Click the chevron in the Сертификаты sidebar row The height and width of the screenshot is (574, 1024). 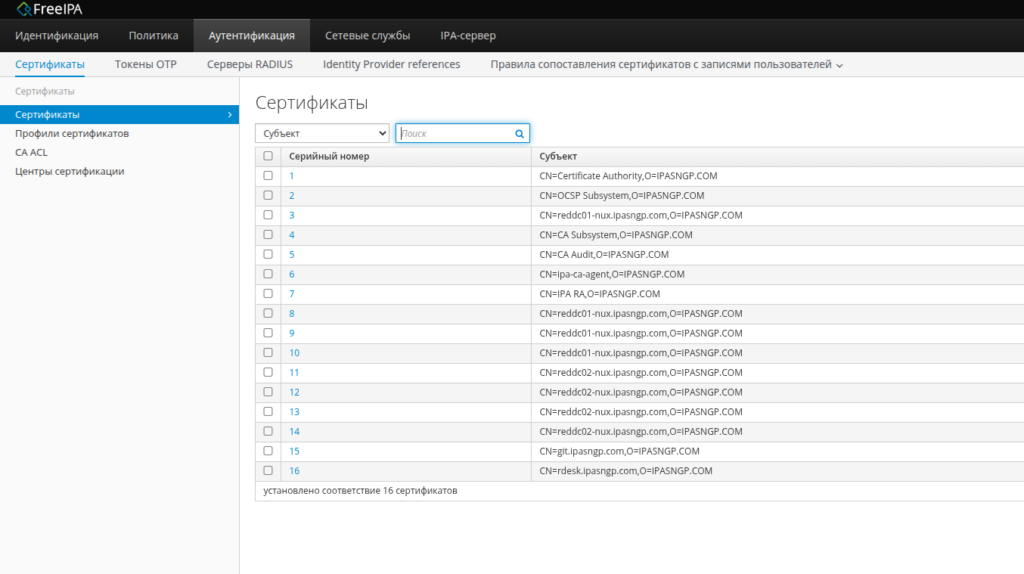[x=229, y=115]
